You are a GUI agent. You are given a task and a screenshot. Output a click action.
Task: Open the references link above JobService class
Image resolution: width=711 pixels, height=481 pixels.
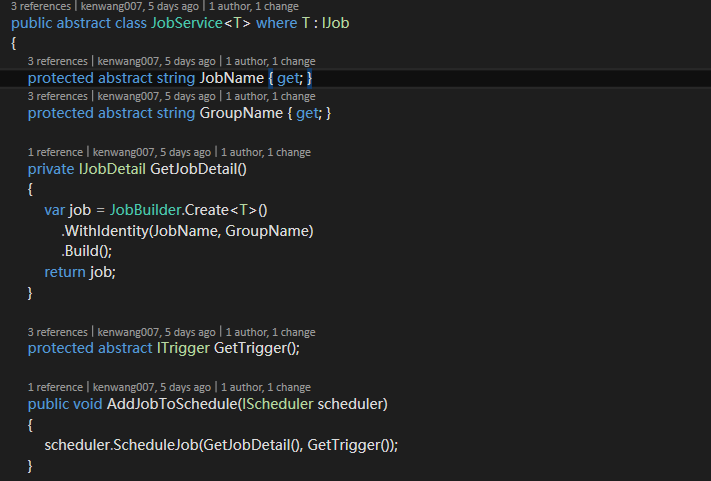(x=41, y=6)
